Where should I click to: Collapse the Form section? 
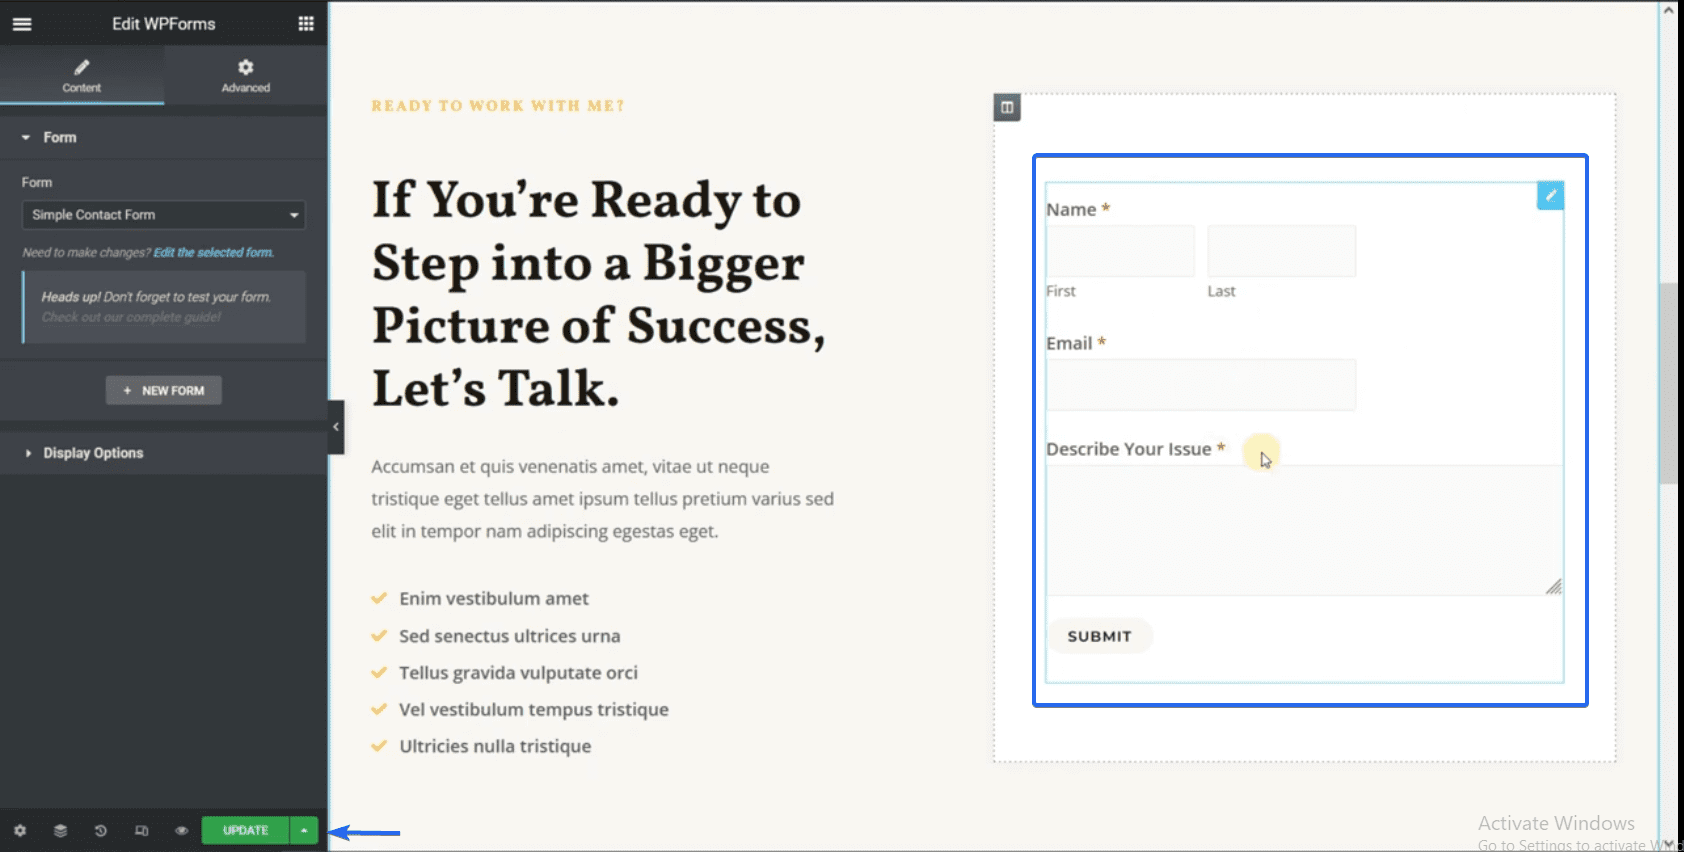(163, 137)
